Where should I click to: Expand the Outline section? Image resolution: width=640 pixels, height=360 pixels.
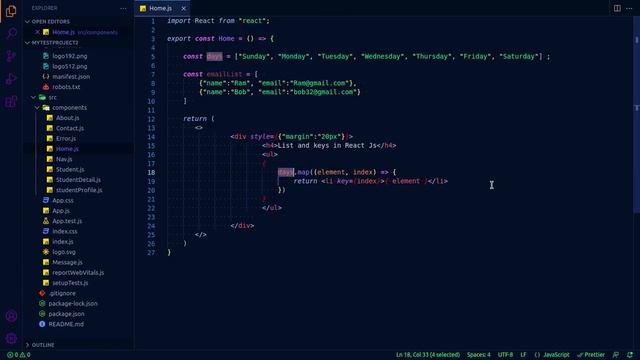pos(43,345)
